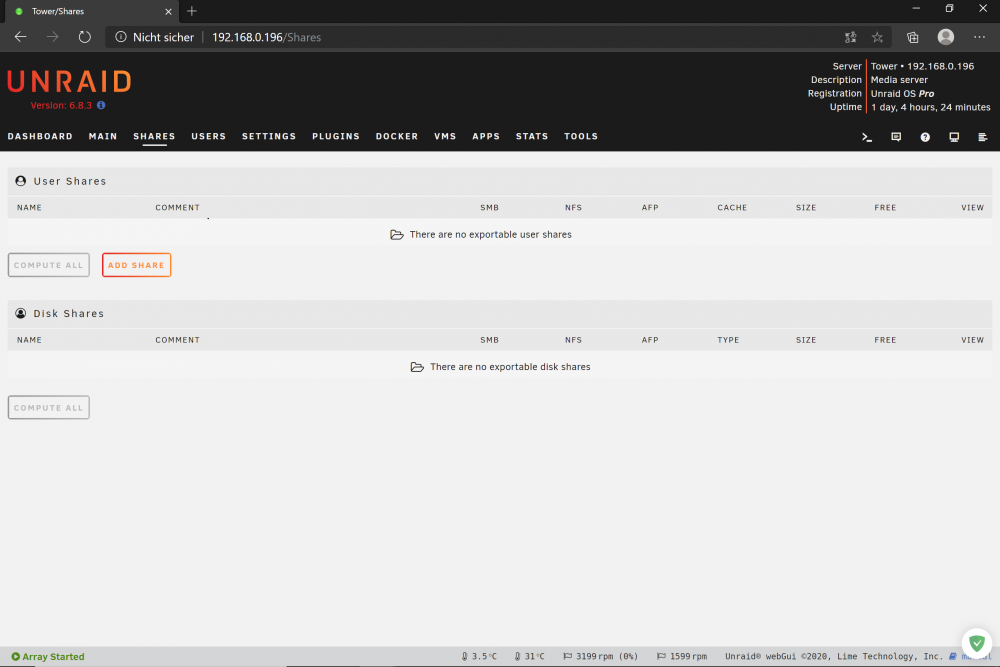Image resolution: width=1000 pixels, height=667 pixels.
Task: Click Compute All under Disk Shares
Action: (x=48, y=407)
